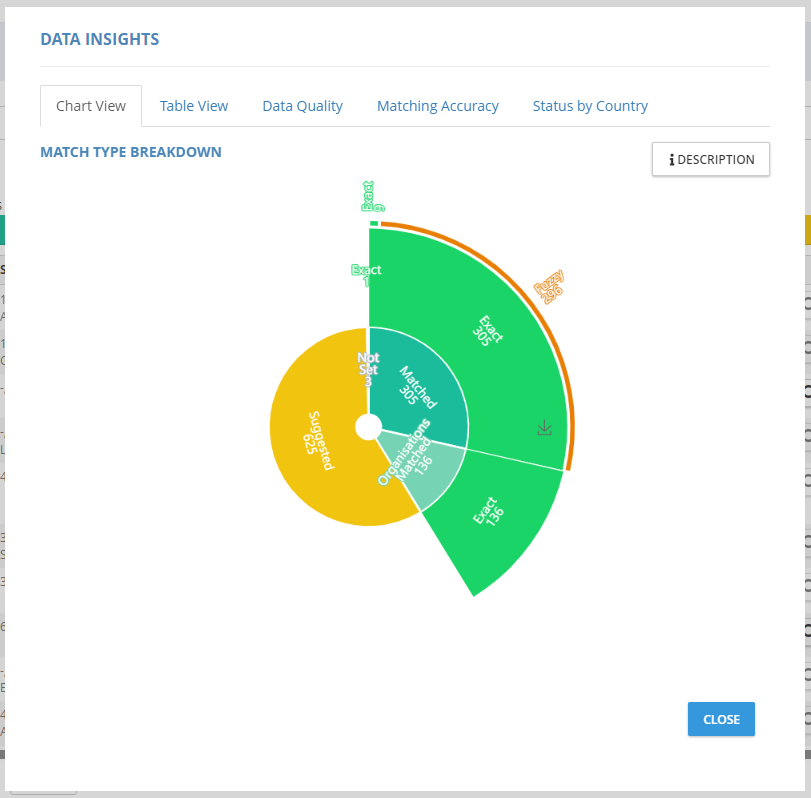The image size is (811, 798).
Task: Click the small Exact 9 green block
Action: (374, 223)
